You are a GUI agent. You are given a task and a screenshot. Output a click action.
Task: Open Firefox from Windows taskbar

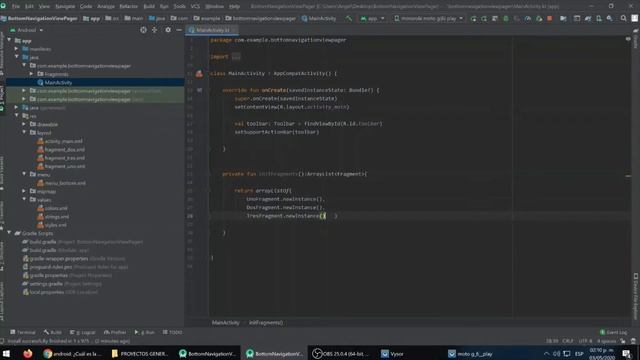[28, 353]
